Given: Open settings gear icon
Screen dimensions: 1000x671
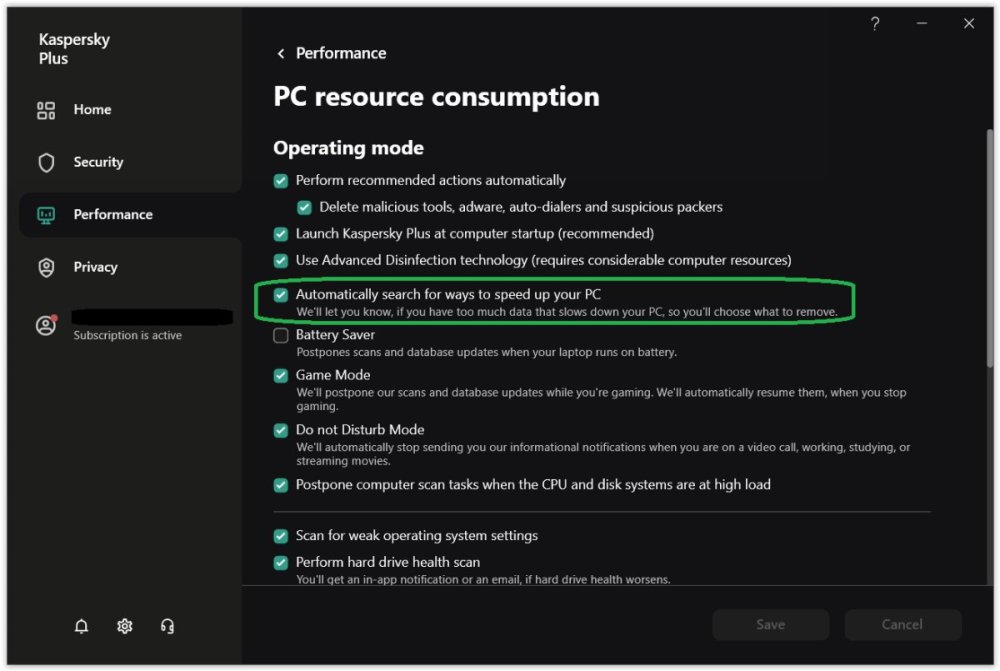Looking at the screenshot, I should (125, 626).
